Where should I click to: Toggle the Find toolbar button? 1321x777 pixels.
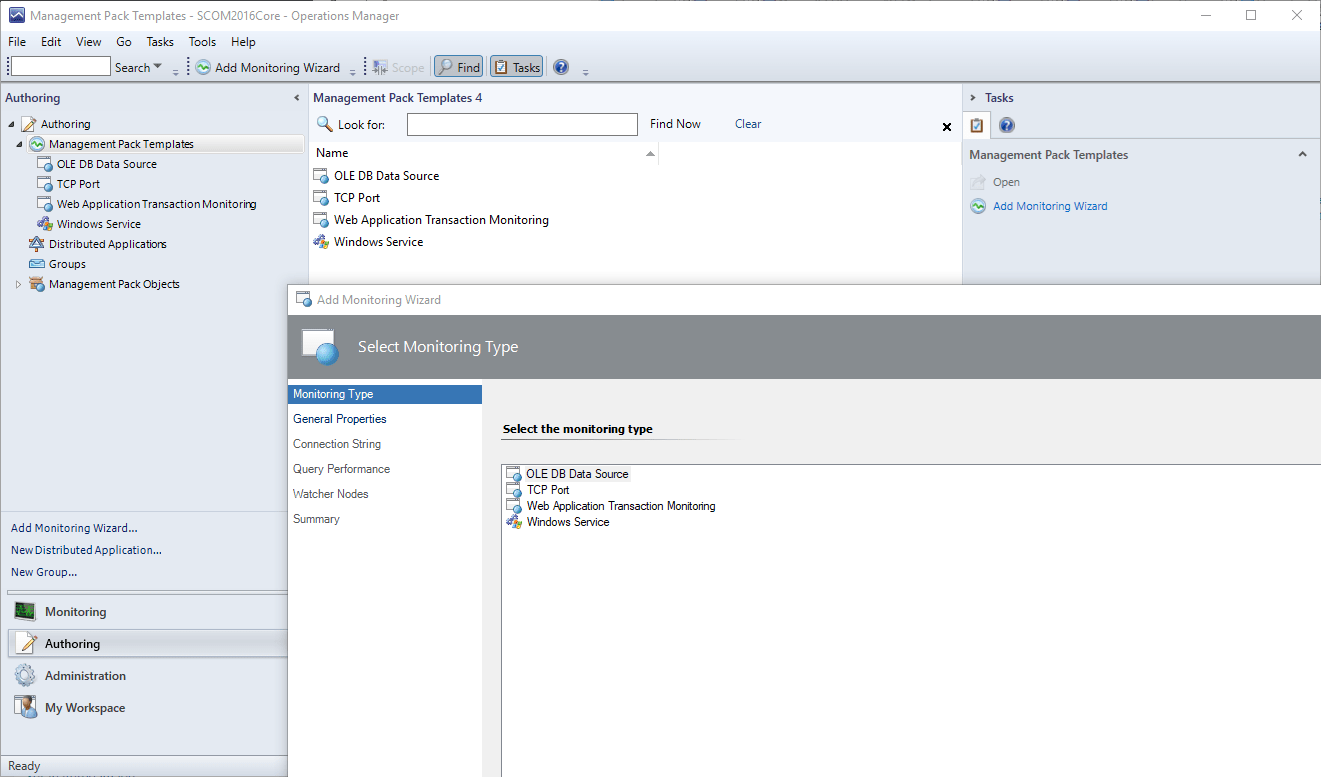459,68
